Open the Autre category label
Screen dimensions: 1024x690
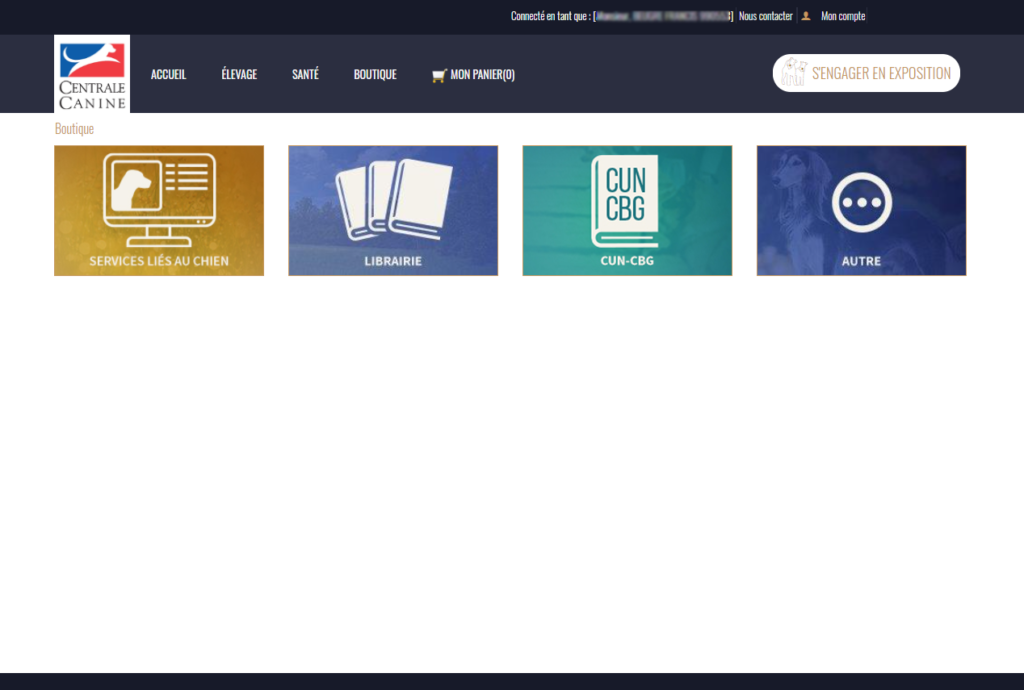coord(861,261)
